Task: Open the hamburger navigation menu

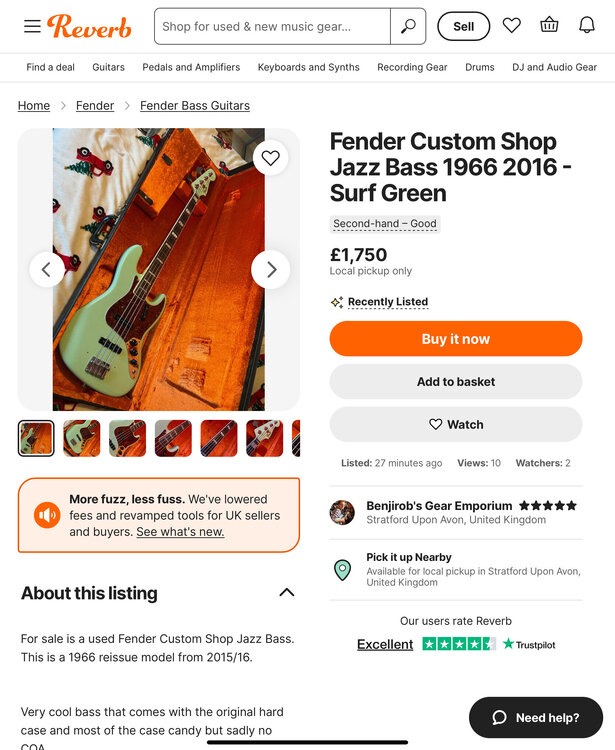Action: pyautogui.click(x=32, y=26)
